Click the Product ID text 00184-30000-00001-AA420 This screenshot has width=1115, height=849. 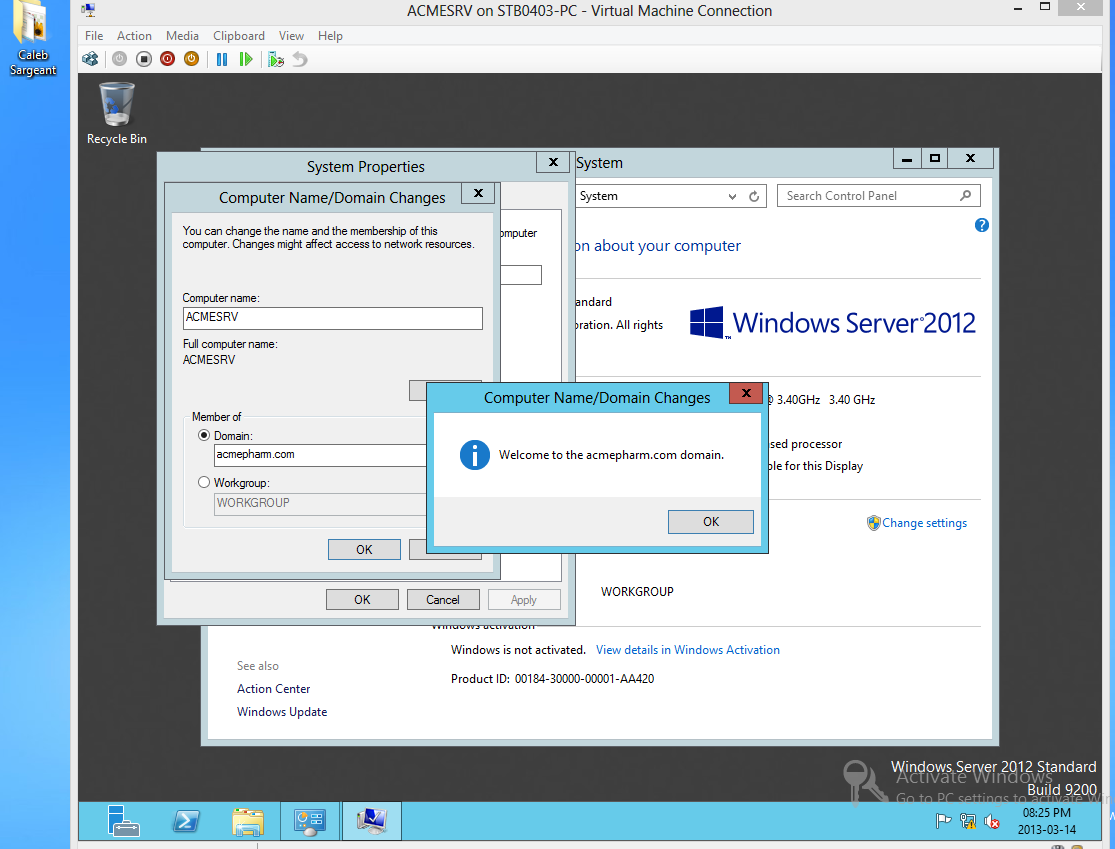[585, 679]
